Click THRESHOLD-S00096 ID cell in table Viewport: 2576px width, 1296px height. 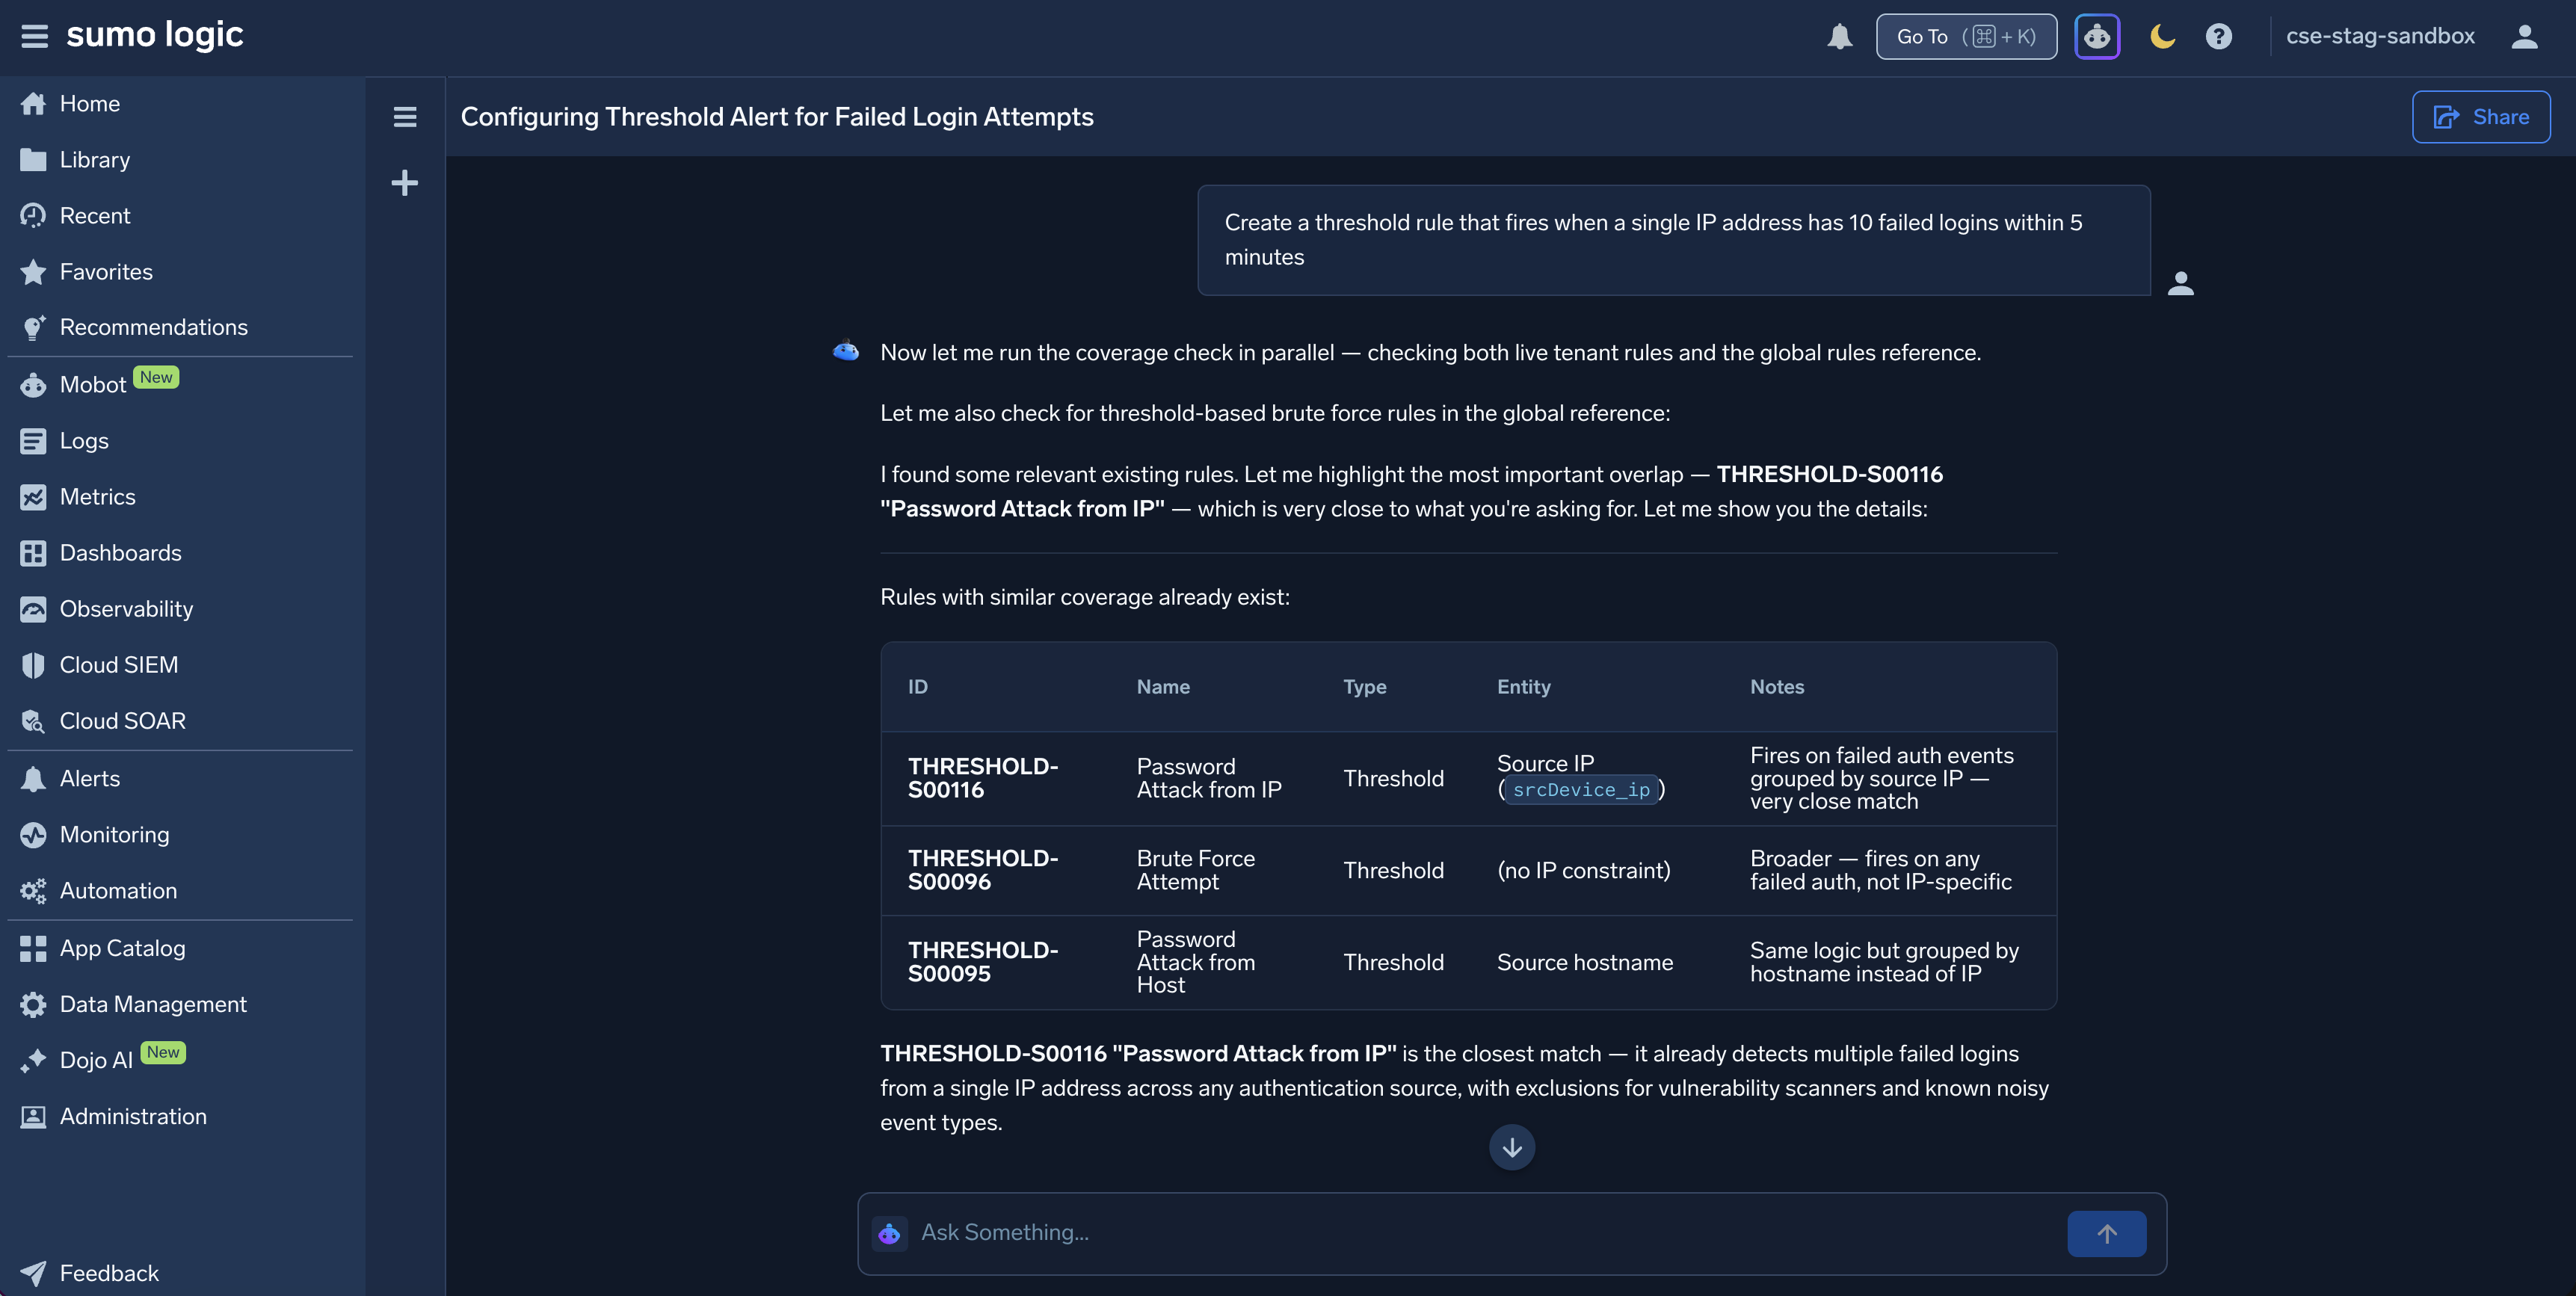pyautogui.click(x=983, y=871)
